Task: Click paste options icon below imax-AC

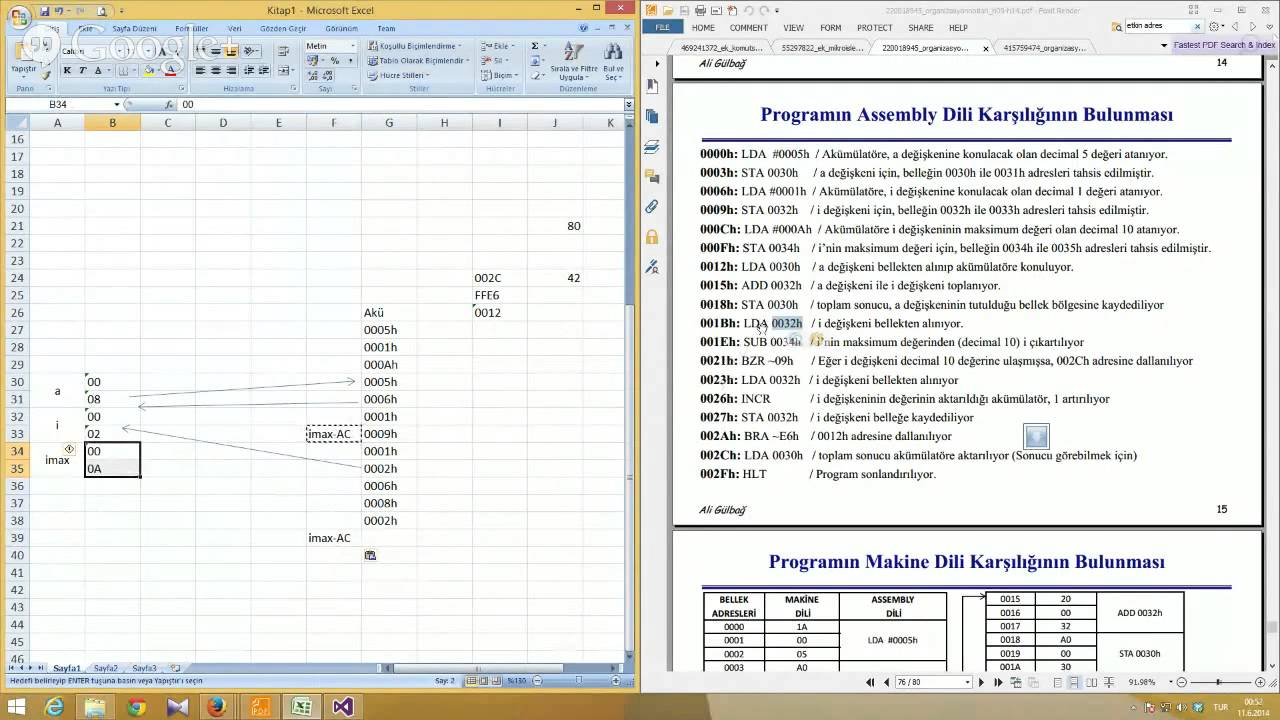Action: (370, 556)
